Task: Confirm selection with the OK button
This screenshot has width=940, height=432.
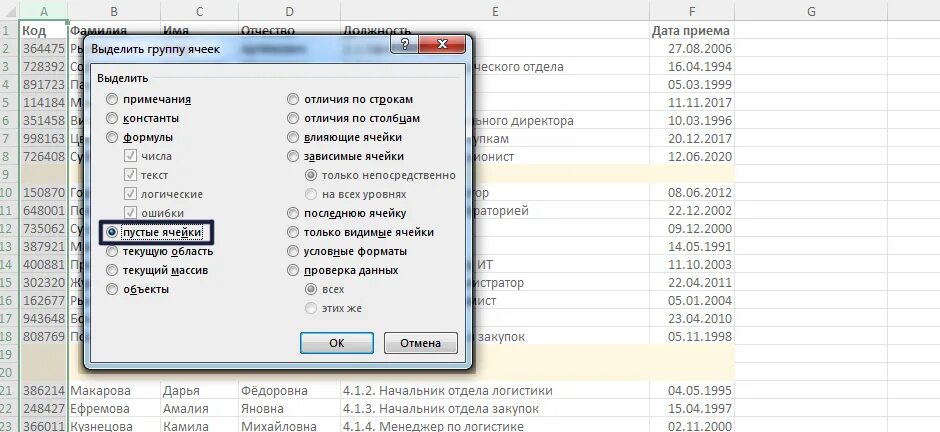Action: pos(337,343)
